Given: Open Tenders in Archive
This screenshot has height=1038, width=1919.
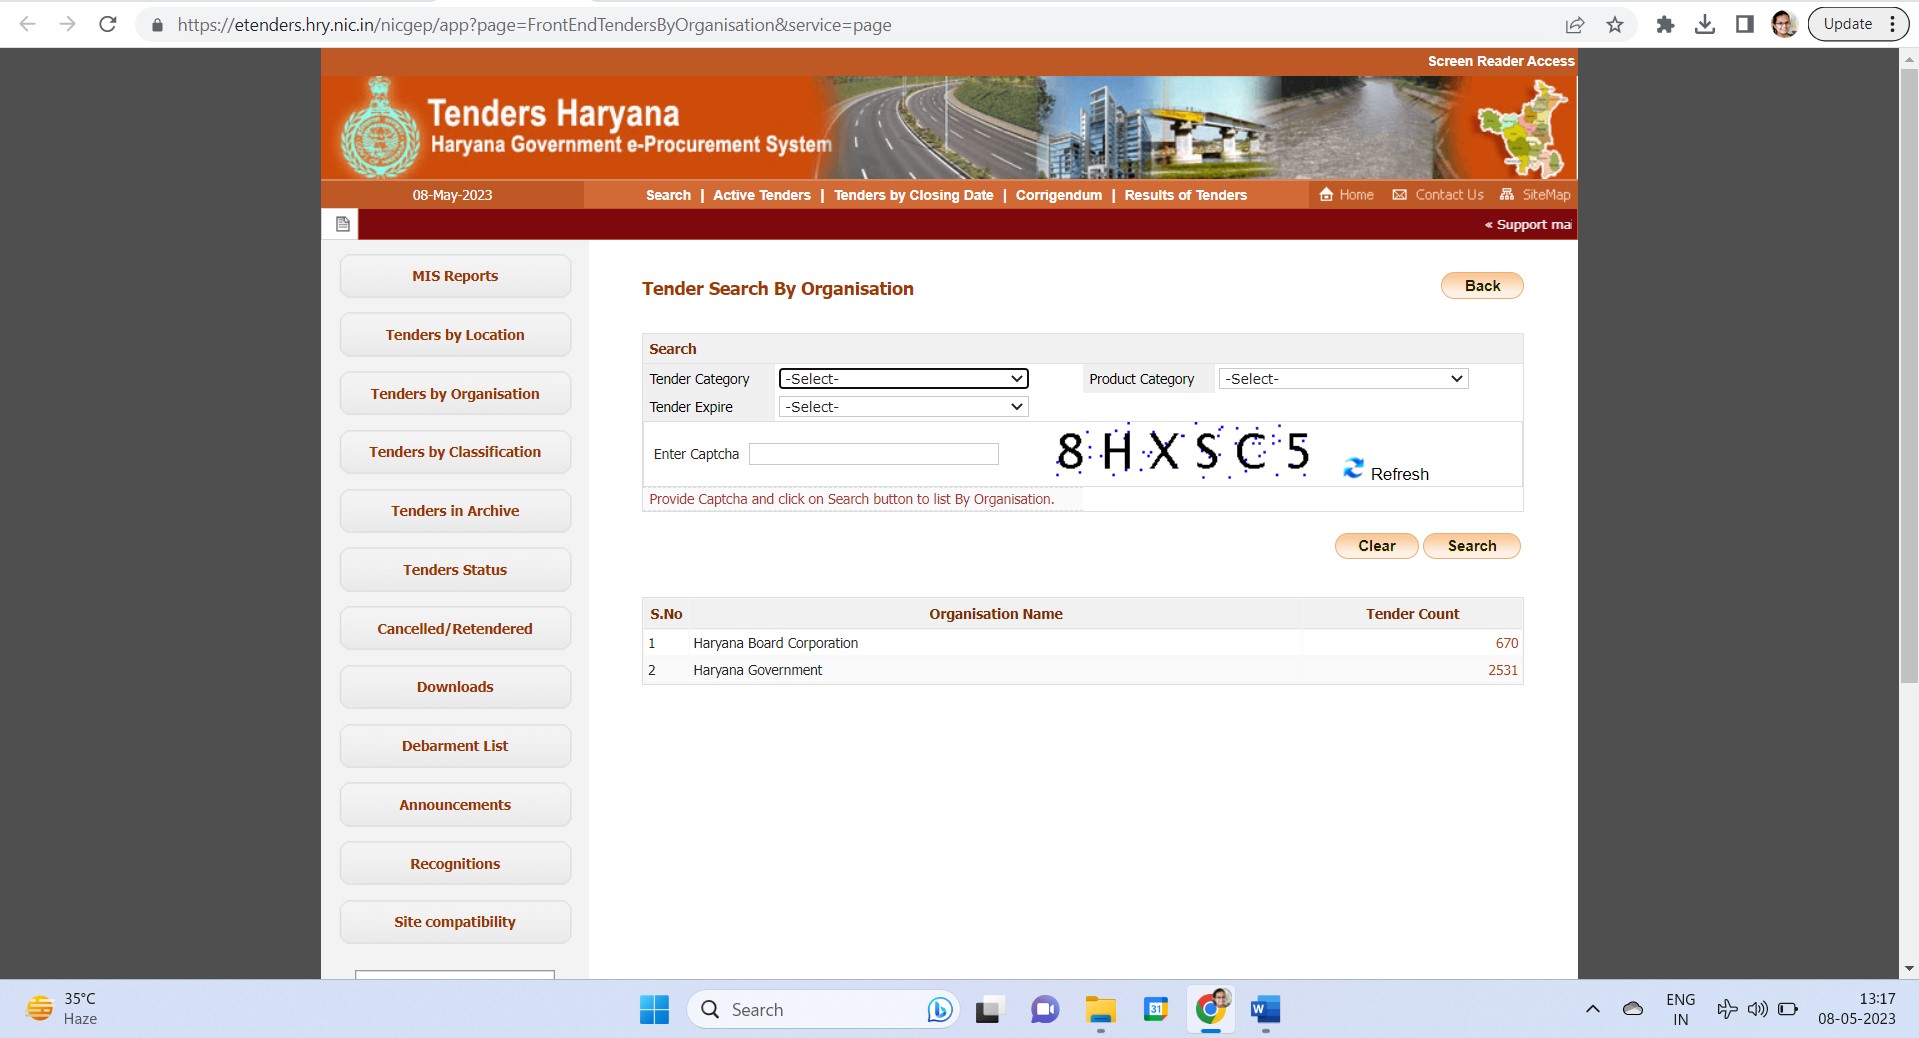Looking at the screenshot, I should click(x=455, y=511).
